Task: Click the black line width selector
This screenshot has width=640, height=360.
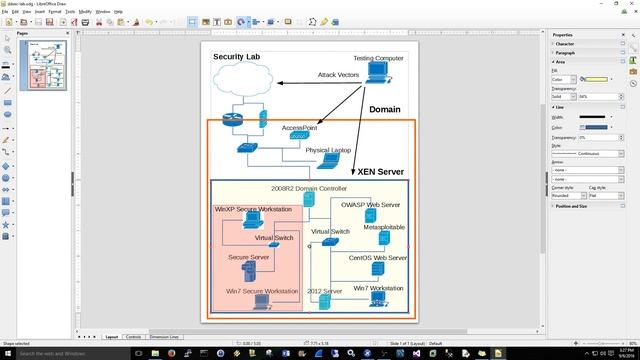Action: 592,117
